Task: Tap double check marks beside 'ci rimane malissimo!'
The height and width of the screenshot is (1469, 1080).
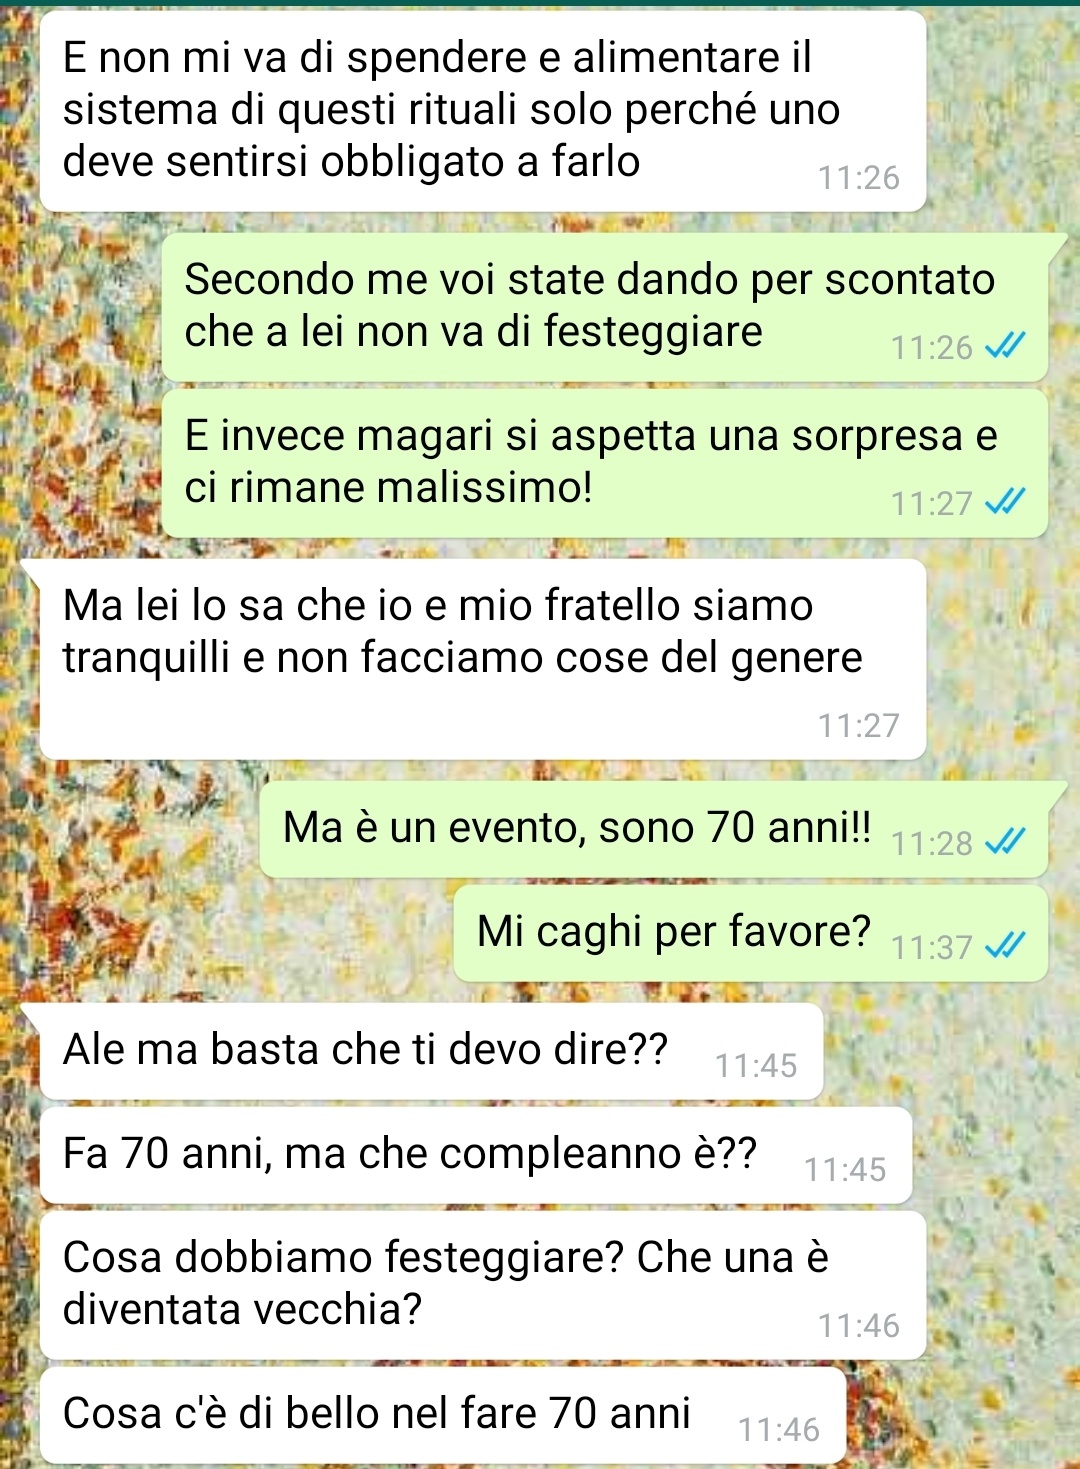Action: click(1005, 502)
